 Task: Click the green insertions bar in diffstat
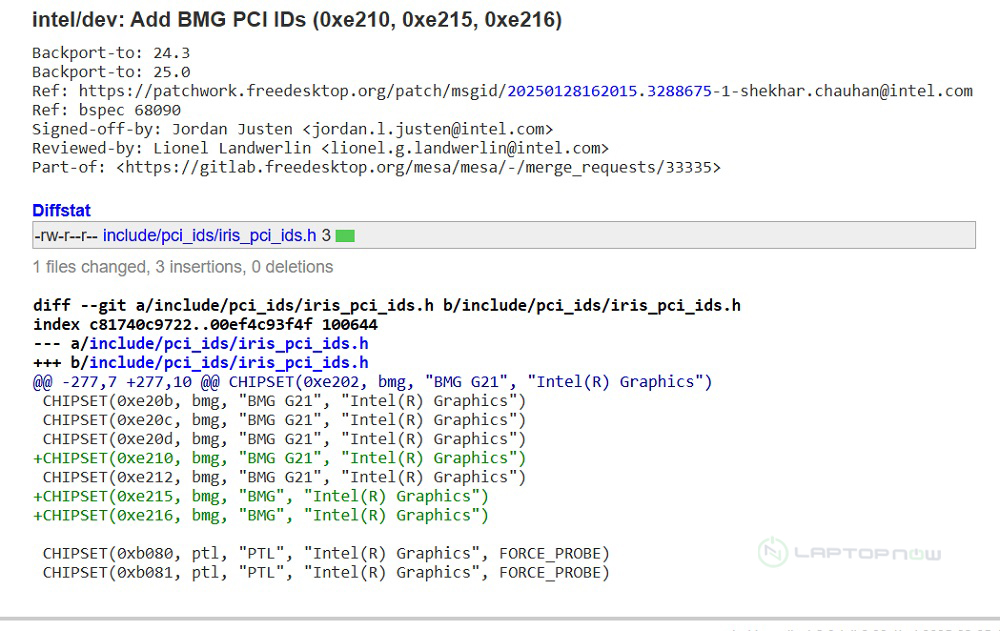345,236
